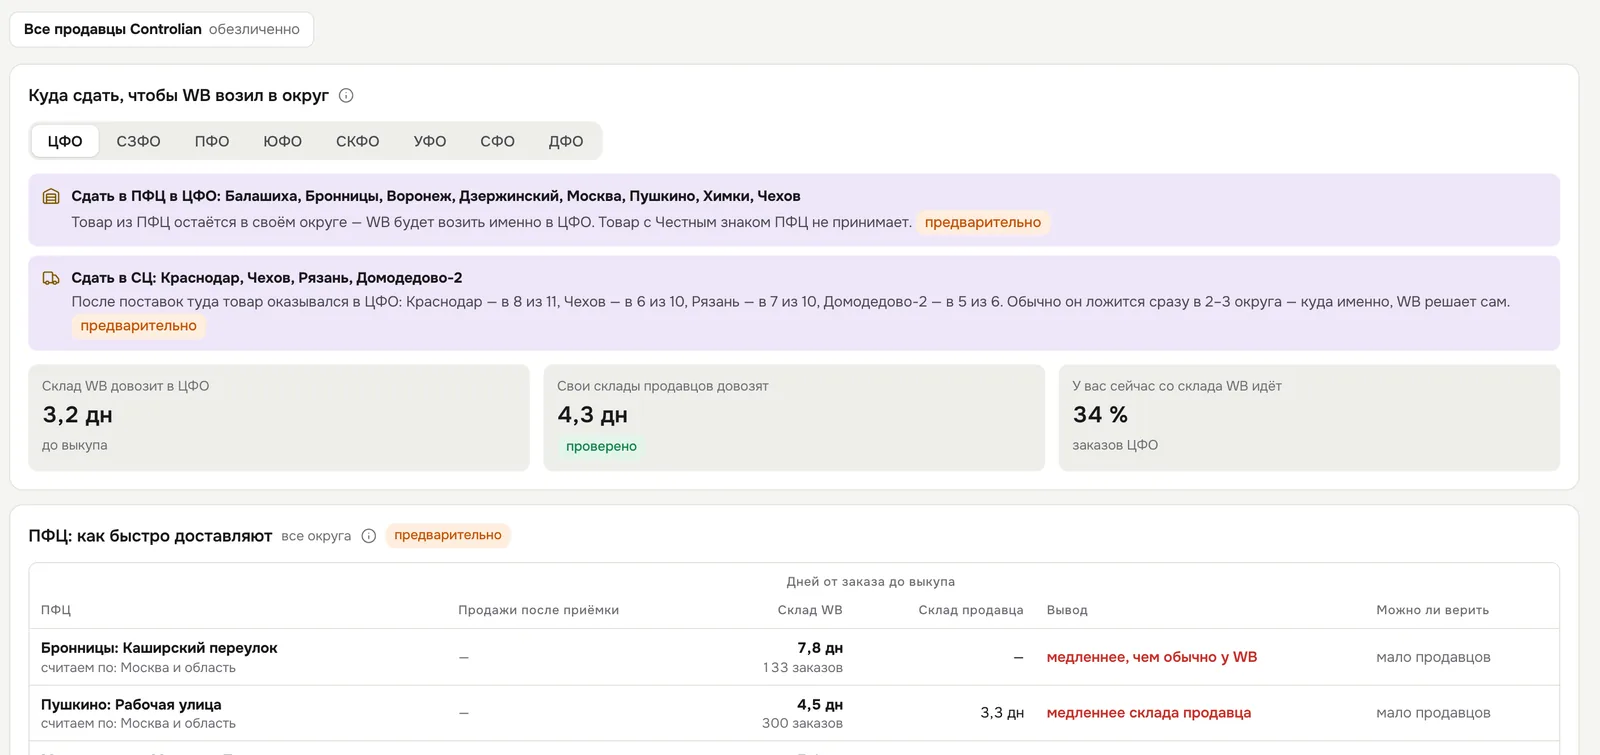The image size is (1600, 755).
Task: Click the 'Можно ли верить' column header
Action: tap(1432, 610)
